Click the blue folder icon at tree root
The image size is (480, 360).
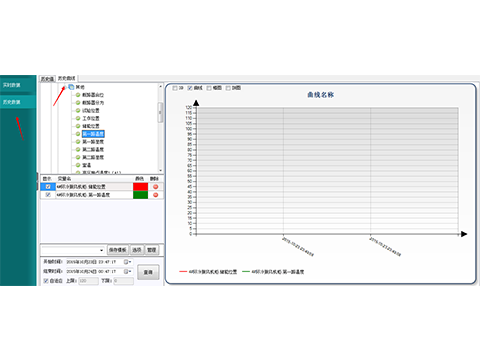point(71,87)
